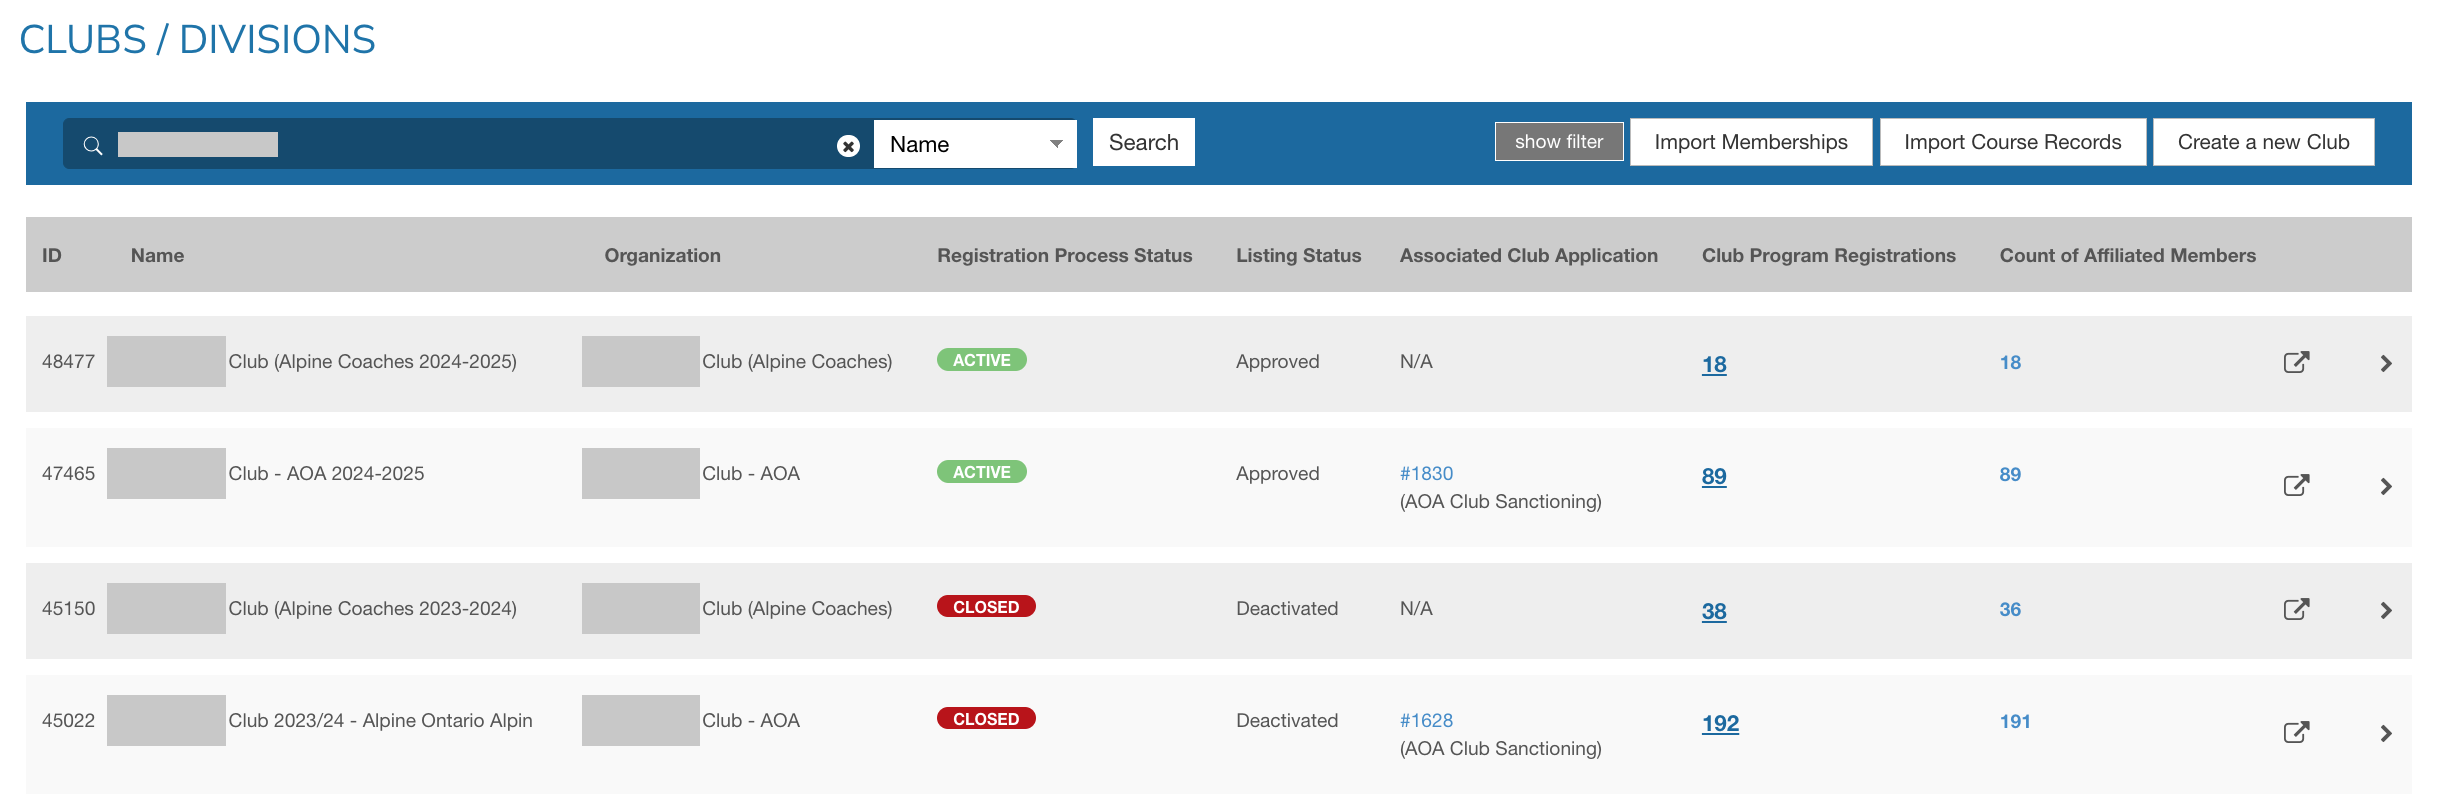Click Import Memberships button
Viewport: 2440px width, 806px height.
point(1751,142)
